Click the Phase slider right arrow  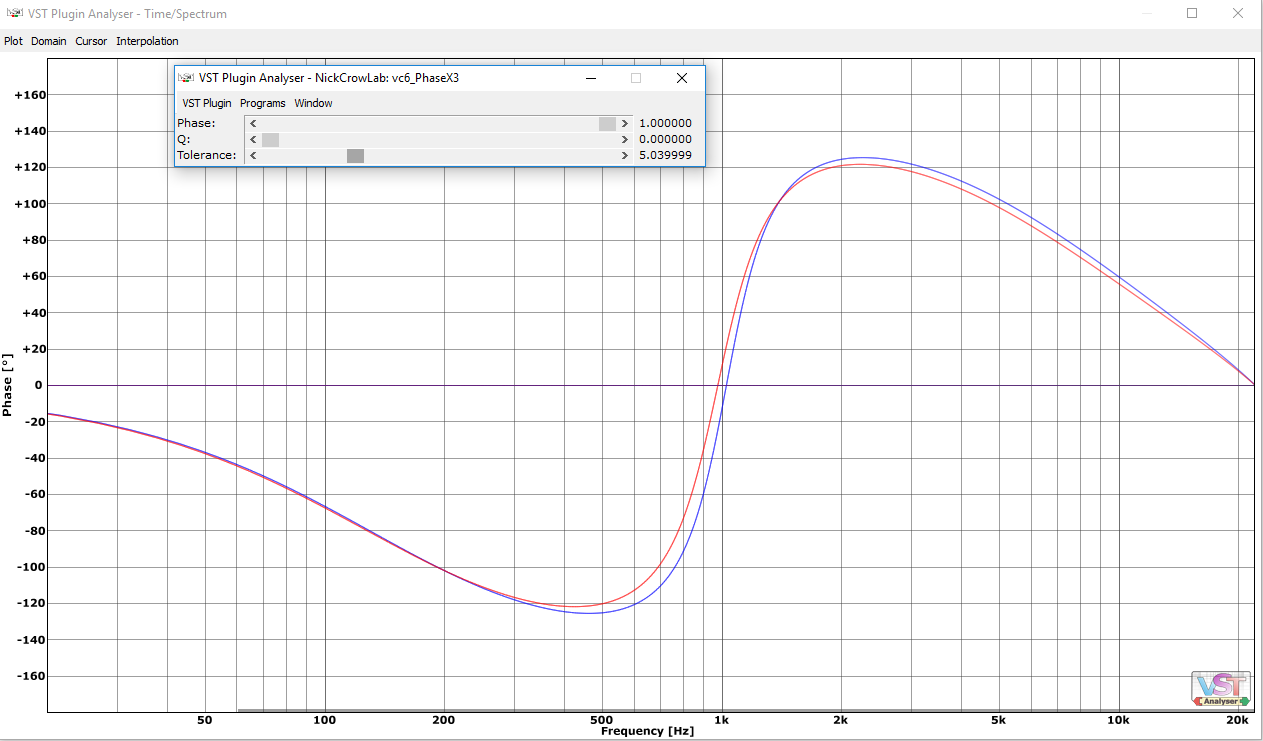[x=625, y=124]
